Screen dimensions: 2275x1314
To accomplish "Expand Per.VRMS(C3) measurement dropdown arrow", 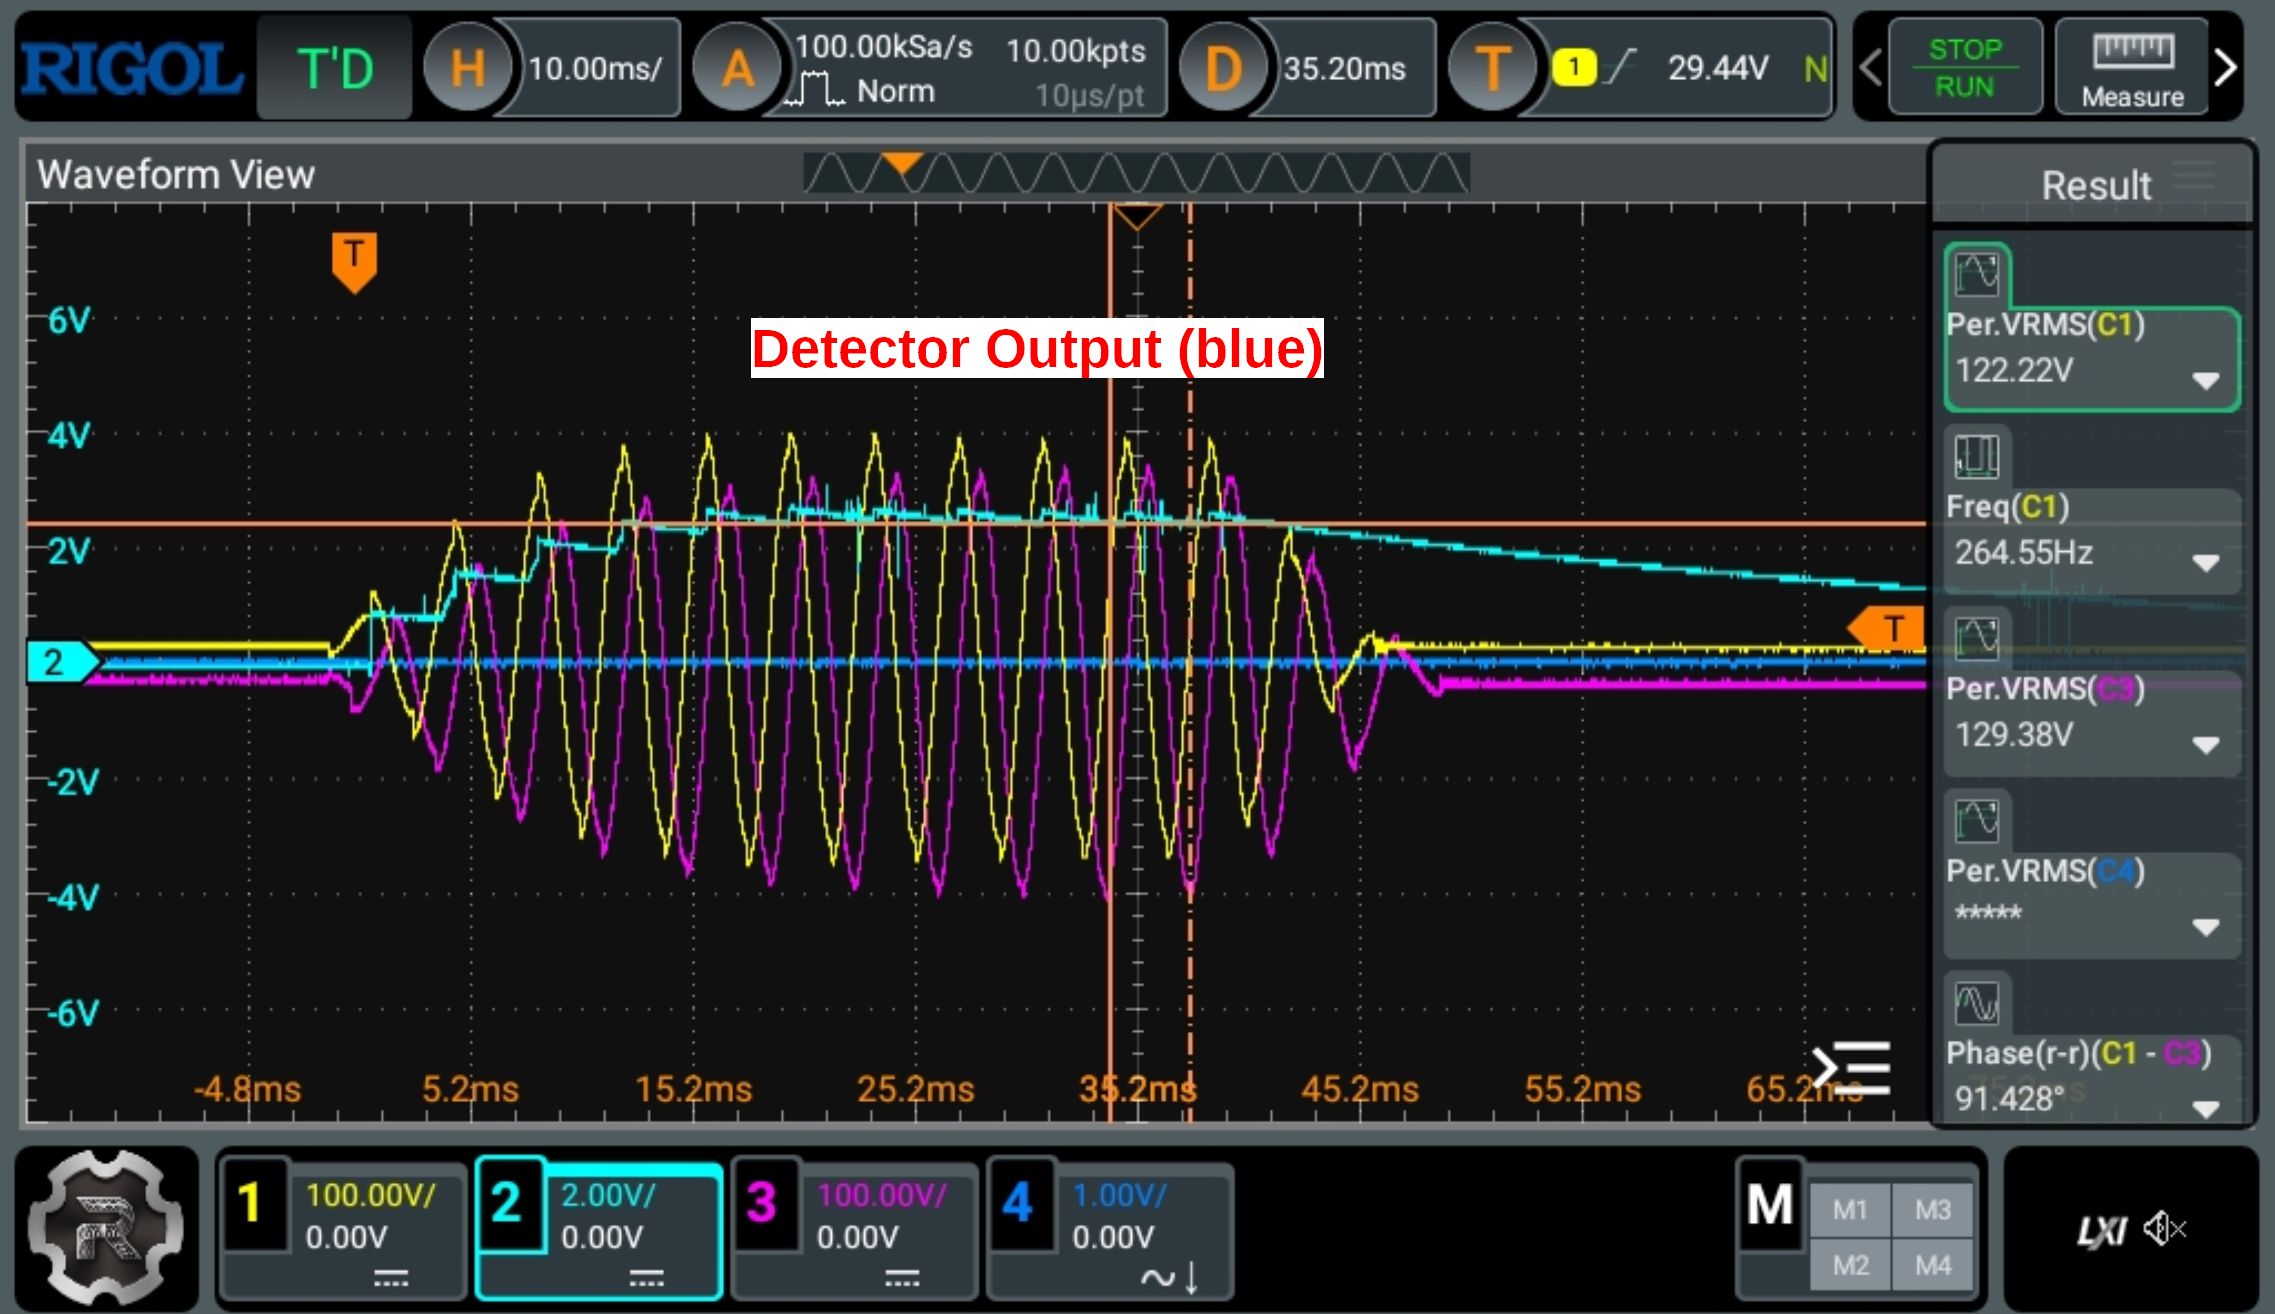I will click(x=2205, y=745).
